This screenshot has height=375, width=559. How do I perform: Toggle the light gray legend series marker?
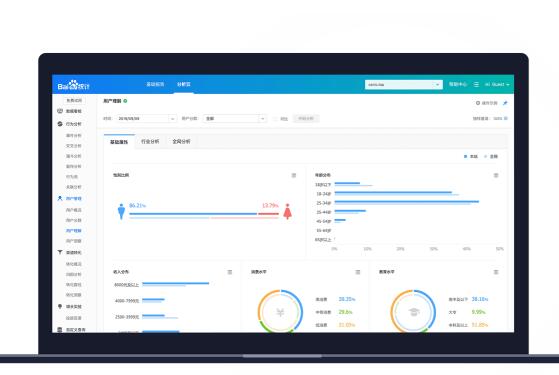point(486,156)
